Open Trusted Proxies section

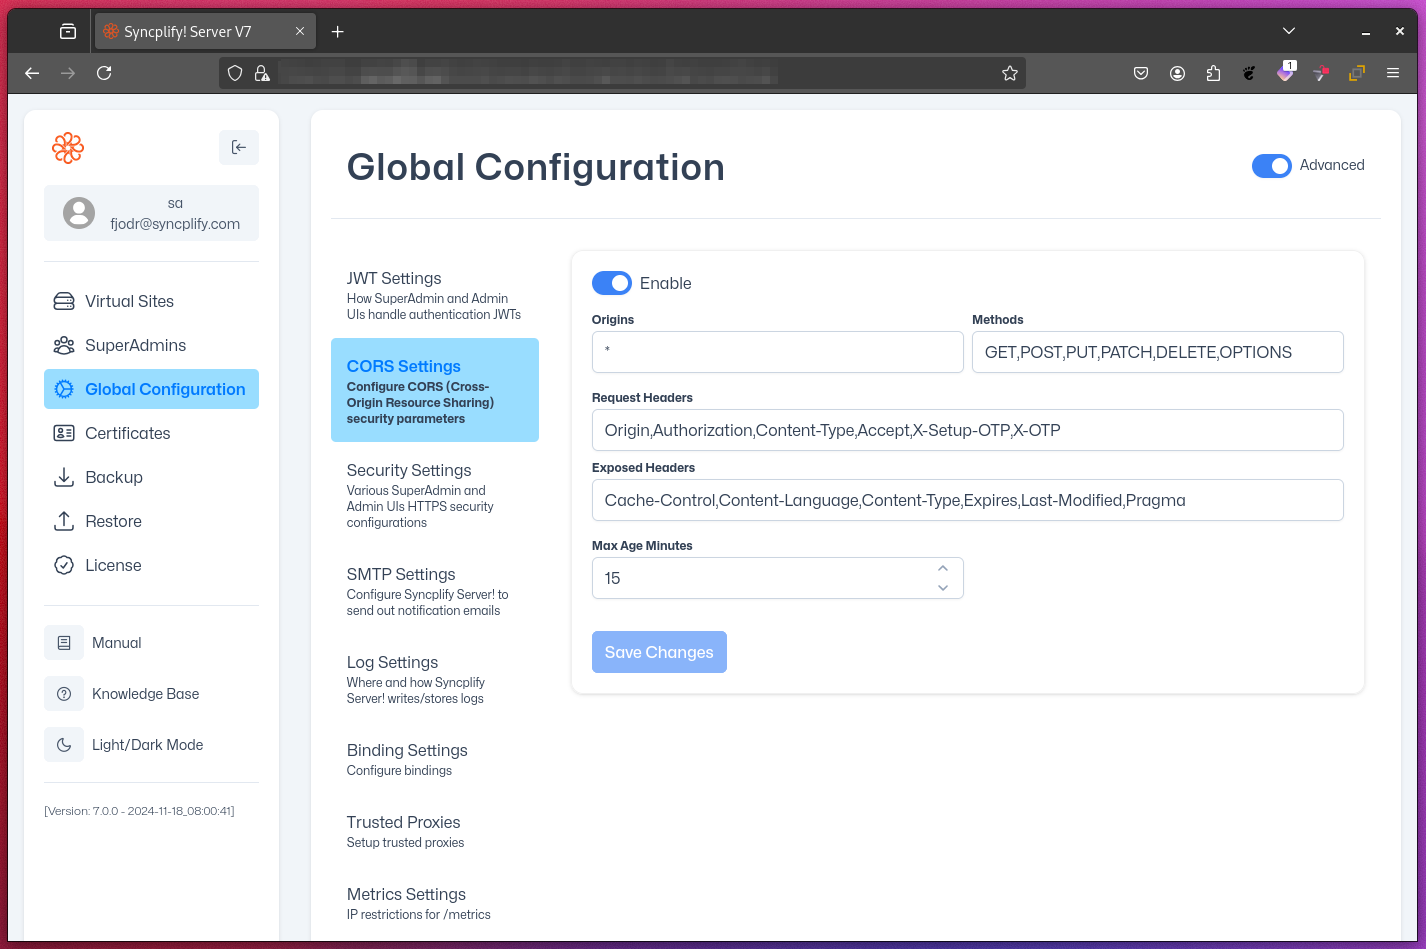click(x=435, y=830)
